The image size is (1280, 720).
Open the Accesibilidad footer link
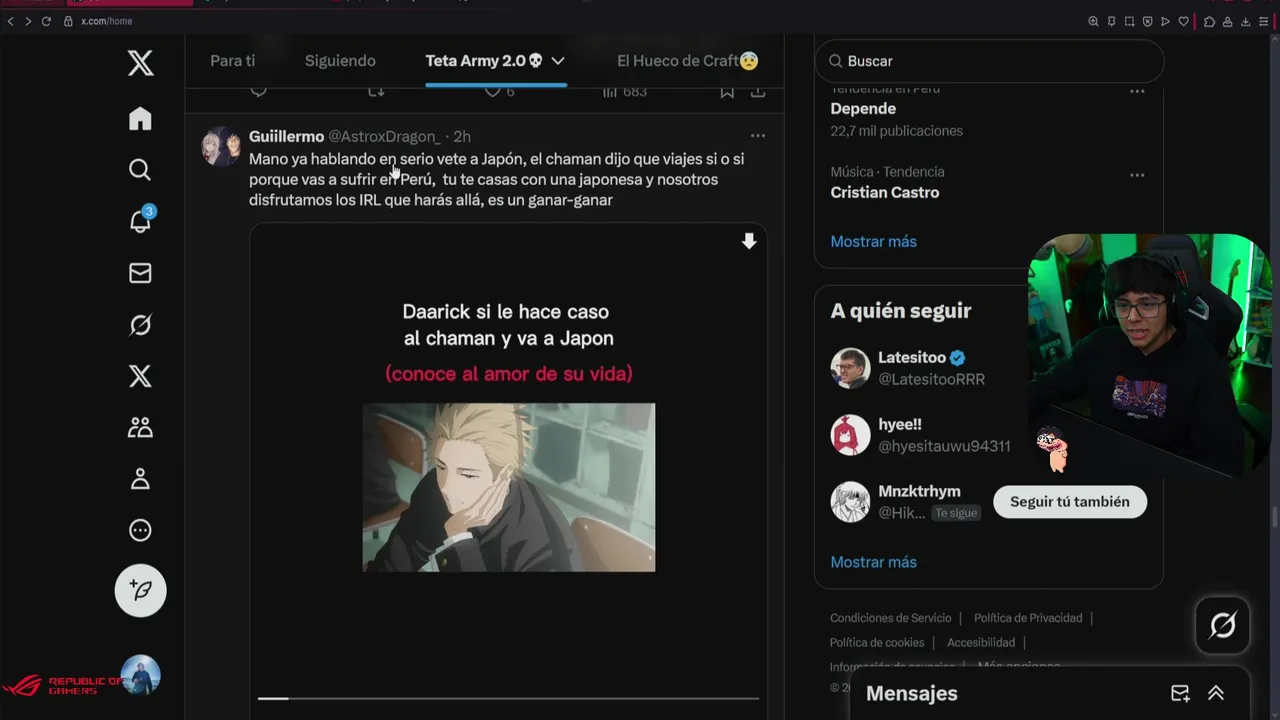tap(981, 642)
